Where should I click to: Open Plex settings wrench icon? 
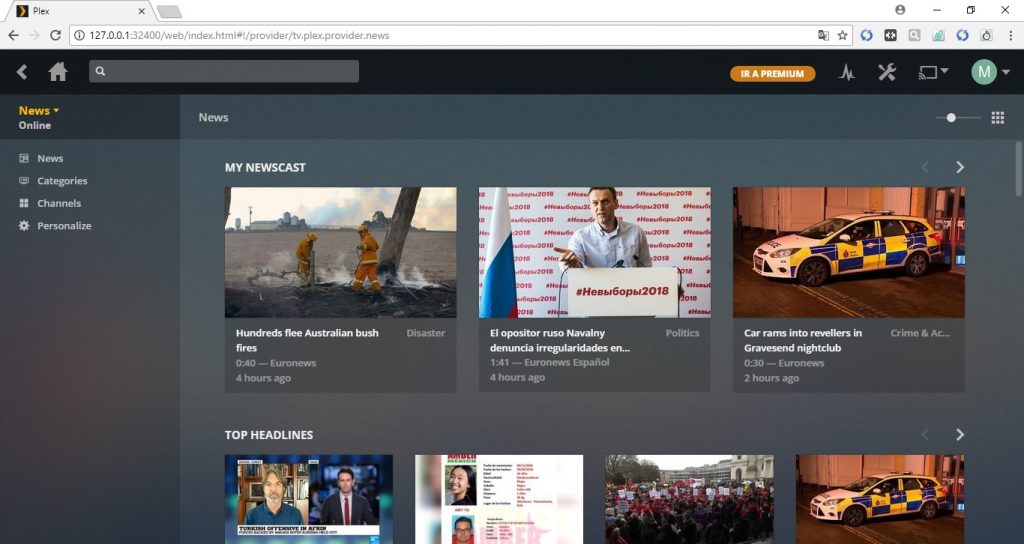pyautogui.click(x=887, y=72)
